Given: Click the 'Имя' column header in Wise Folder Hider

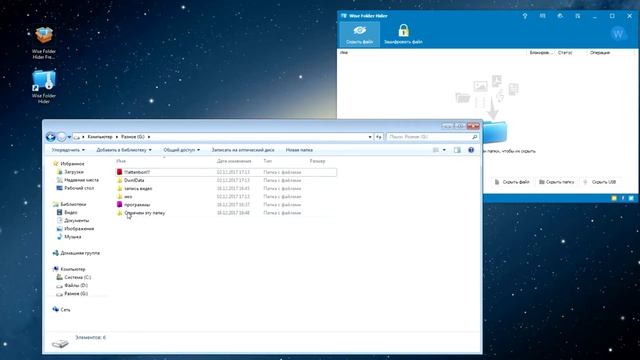Looking at the screenshot, I should pyautogui.click(x=344, y=53).
